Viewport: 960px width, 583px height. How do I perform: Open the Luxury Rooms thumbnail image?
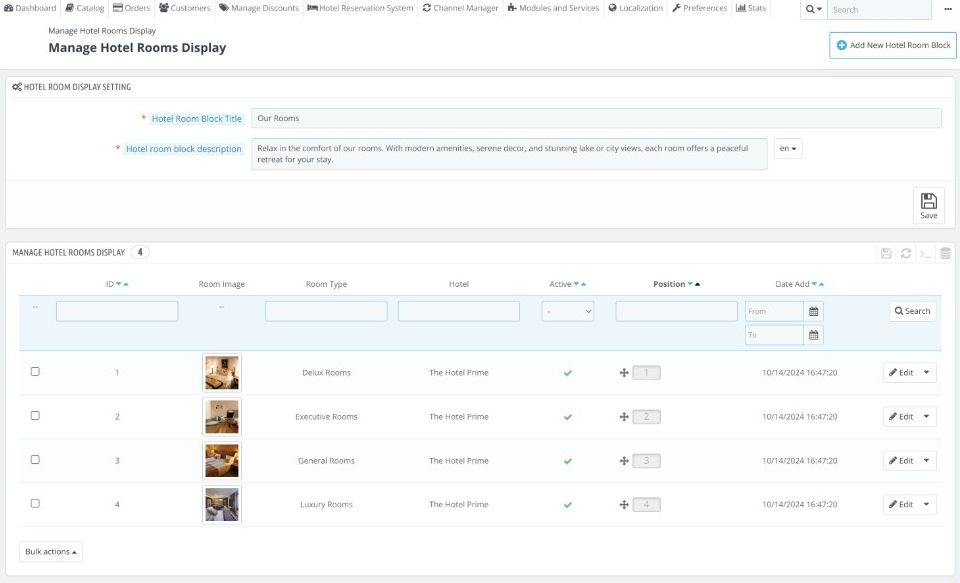pyautogui.click(x=222, y=505)
